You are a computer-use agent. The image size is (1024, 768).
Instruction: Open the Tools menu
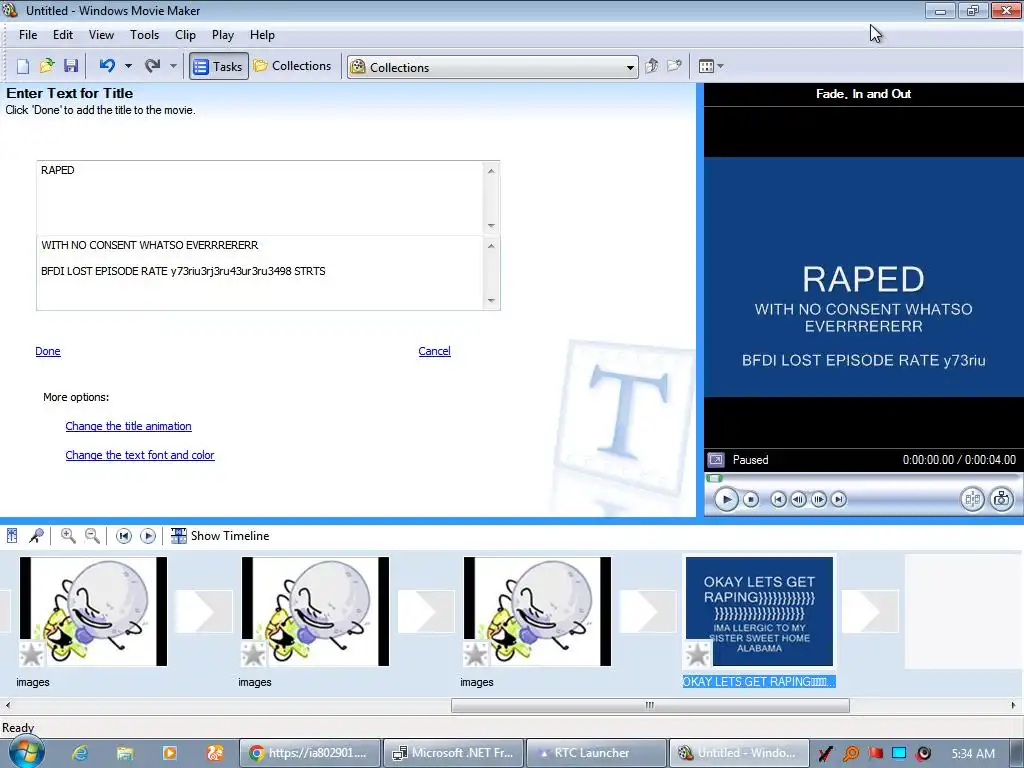(144, 35)
